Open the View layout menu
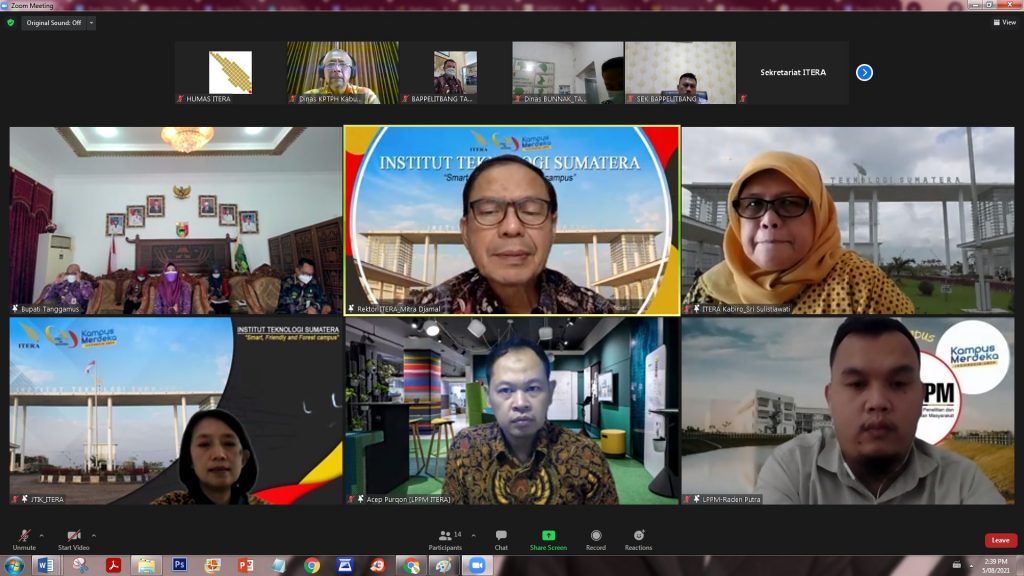This screenshot has width=1024, height=576. pyautogui.click(x=1004, y=22)
